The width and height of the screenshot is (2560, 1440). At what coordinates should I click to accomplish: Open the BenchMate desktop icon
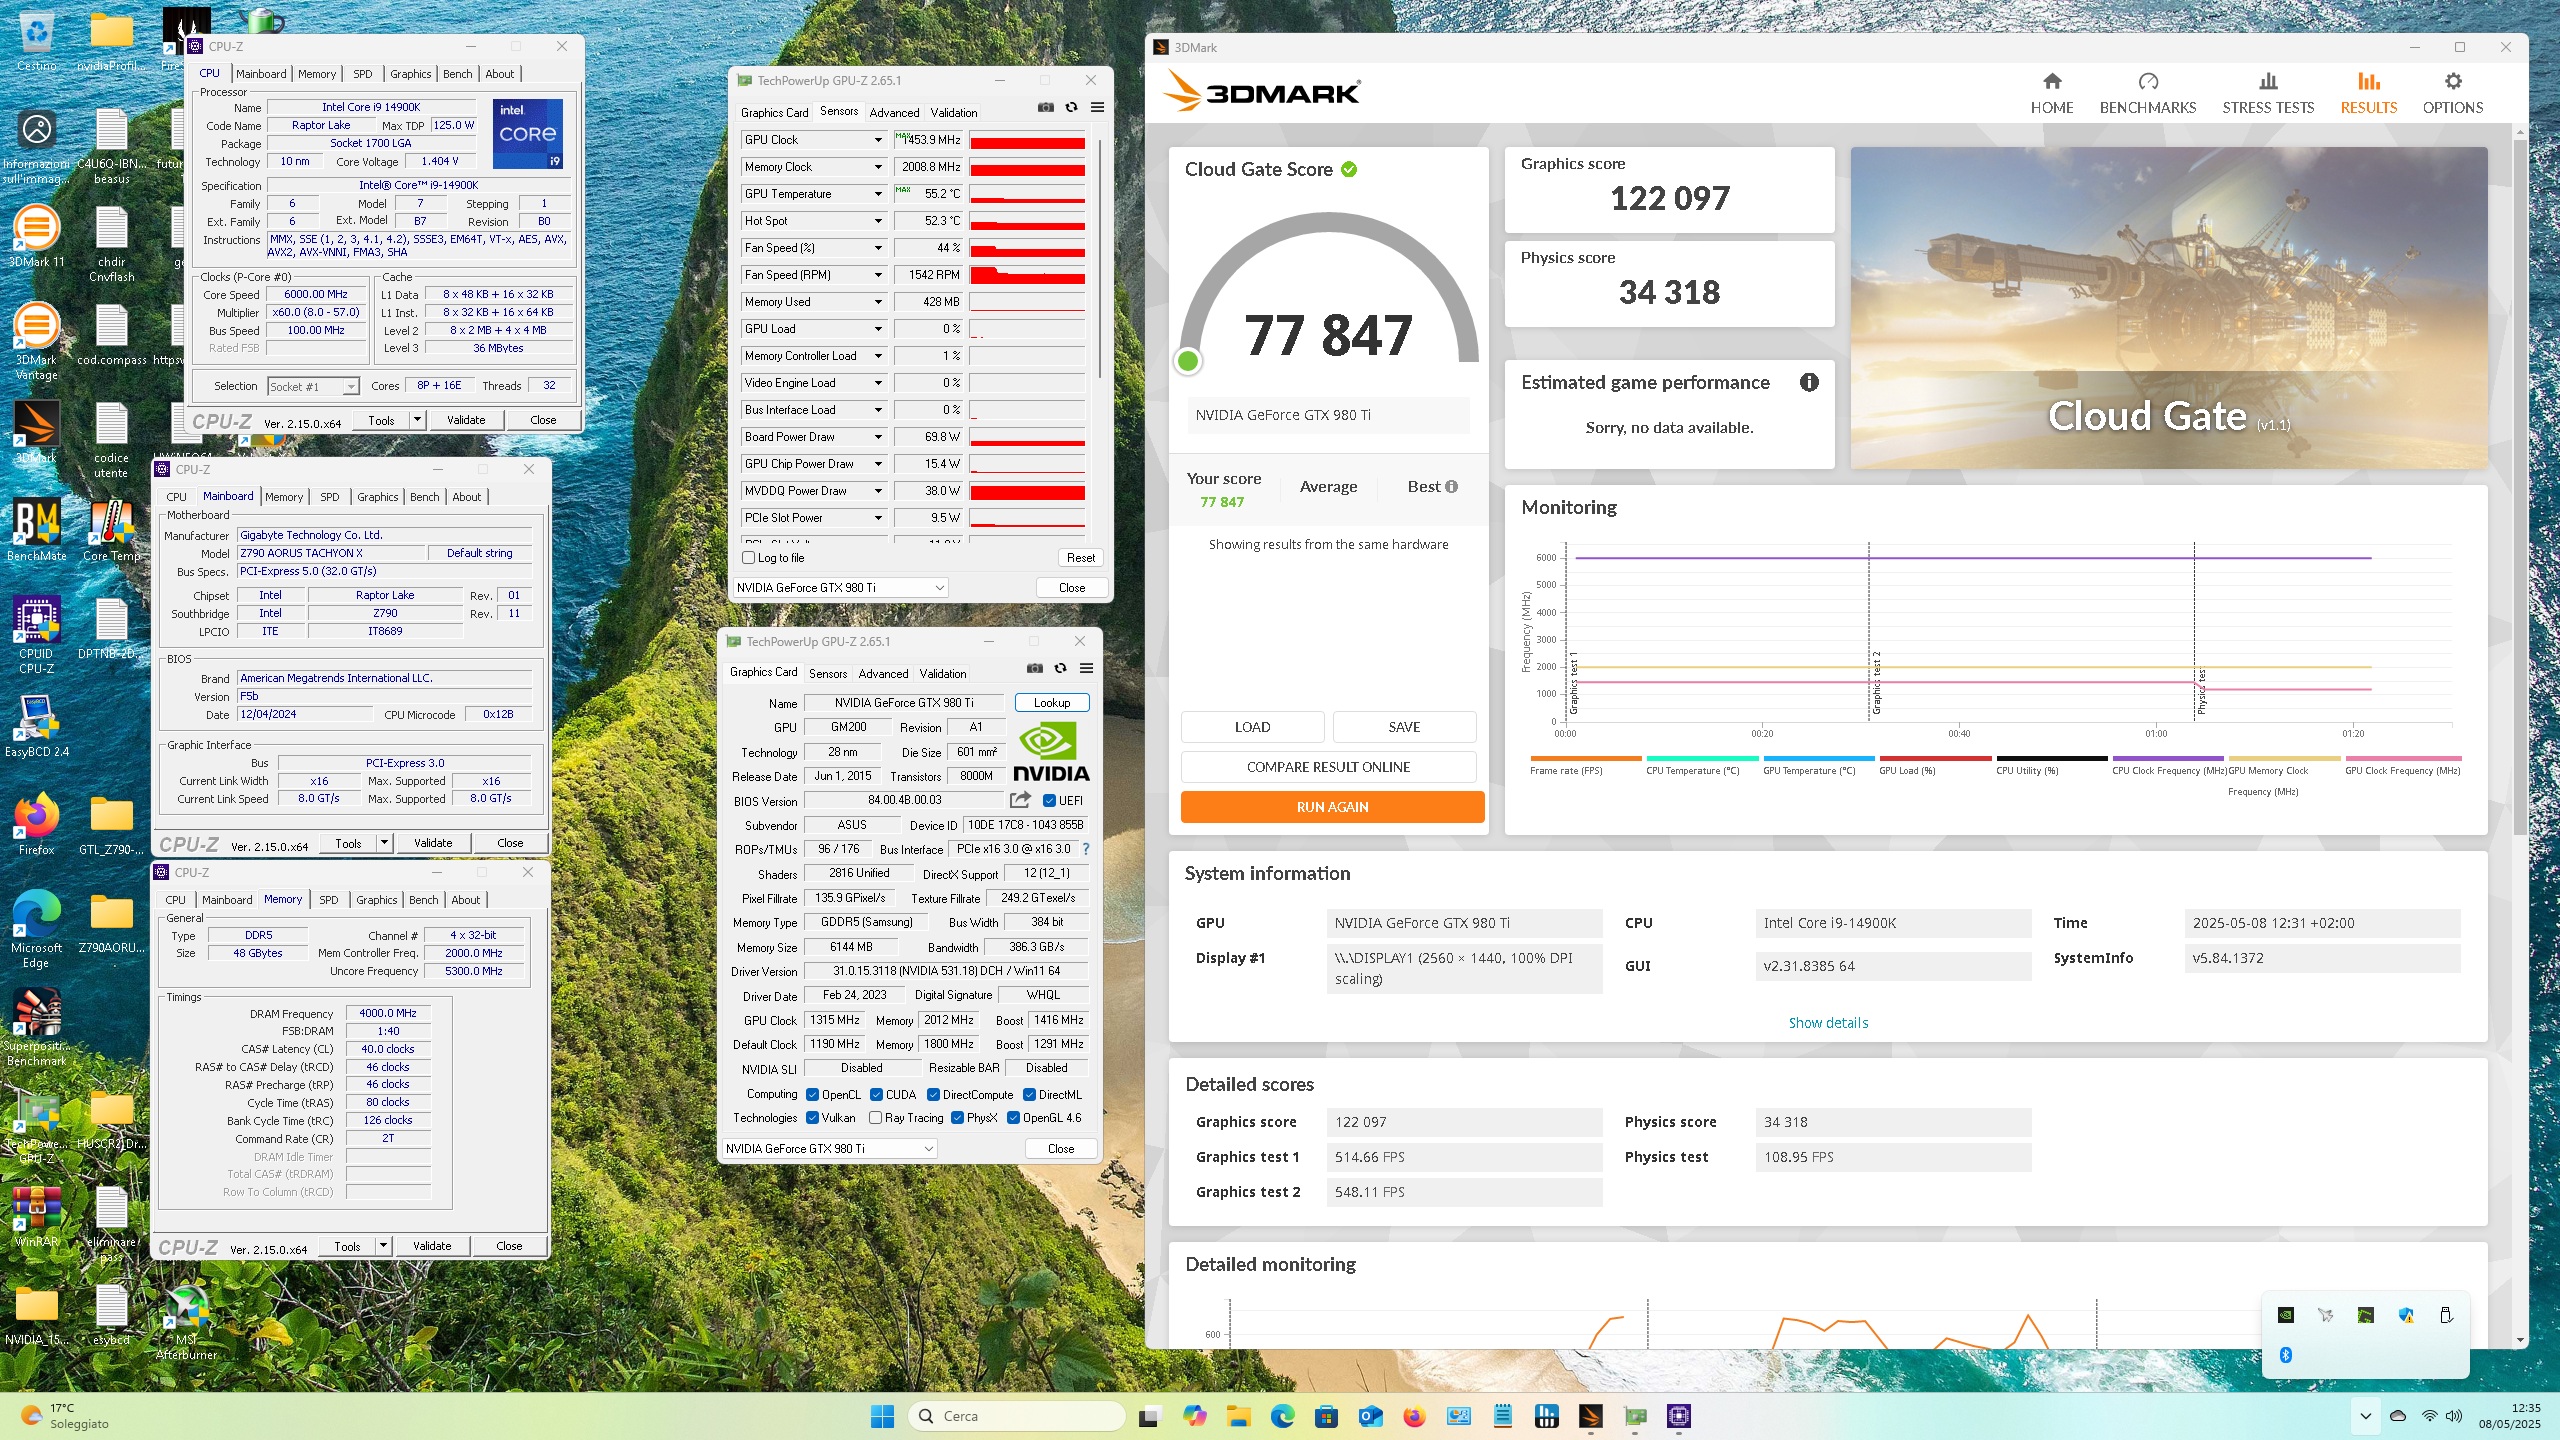tap(37, 530)
